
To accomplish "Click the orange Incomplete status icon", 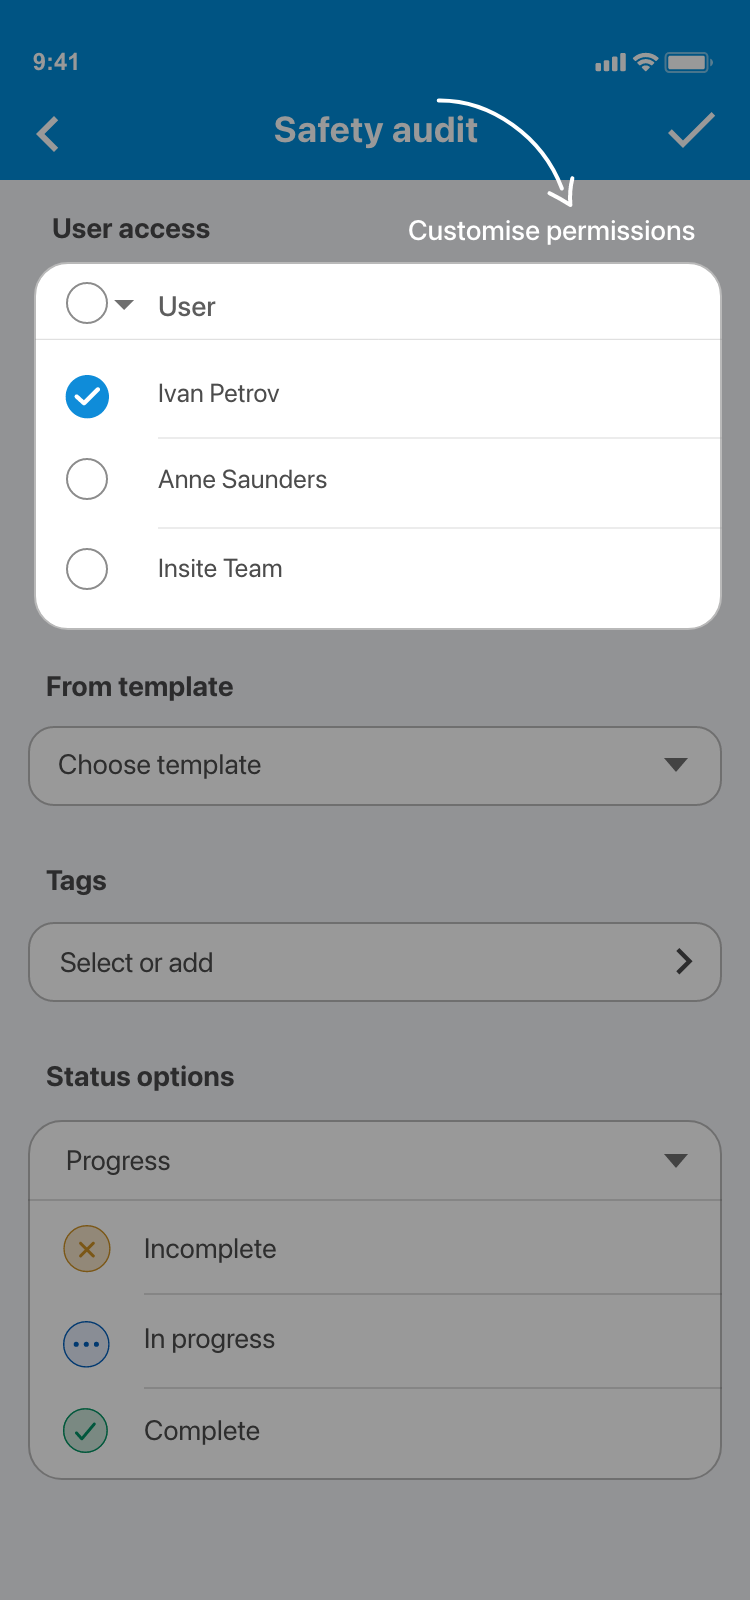I will pos(87,1249).
